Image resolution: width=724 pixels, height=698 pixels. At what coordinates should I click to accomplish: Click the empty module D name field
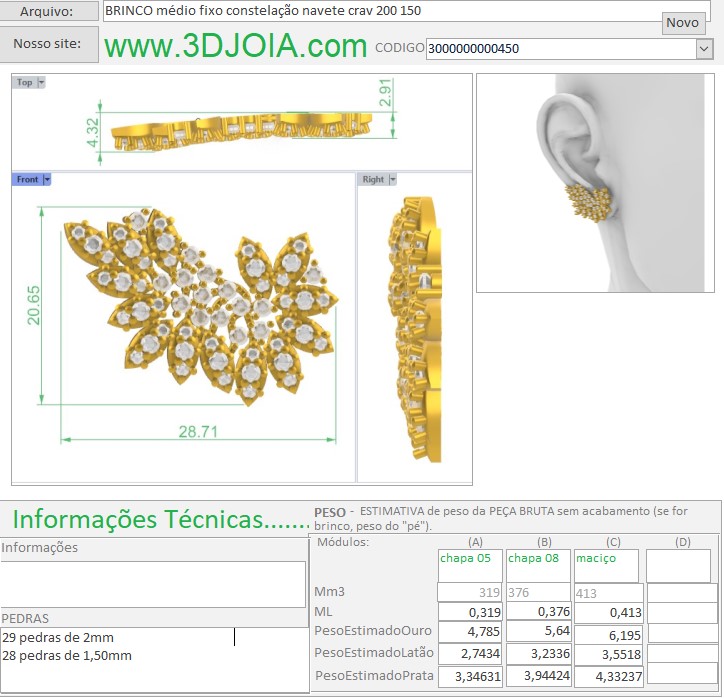click(x=678, y=565)
